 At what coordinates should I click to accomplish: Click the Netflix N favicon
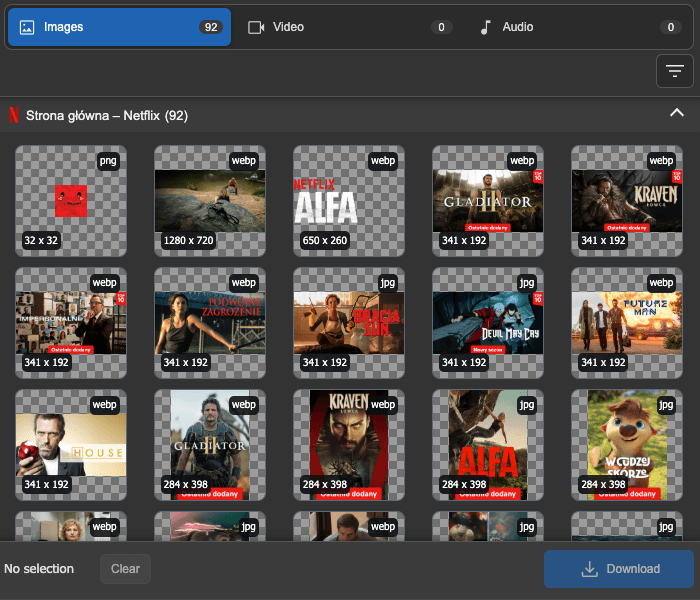click(14, 115)
